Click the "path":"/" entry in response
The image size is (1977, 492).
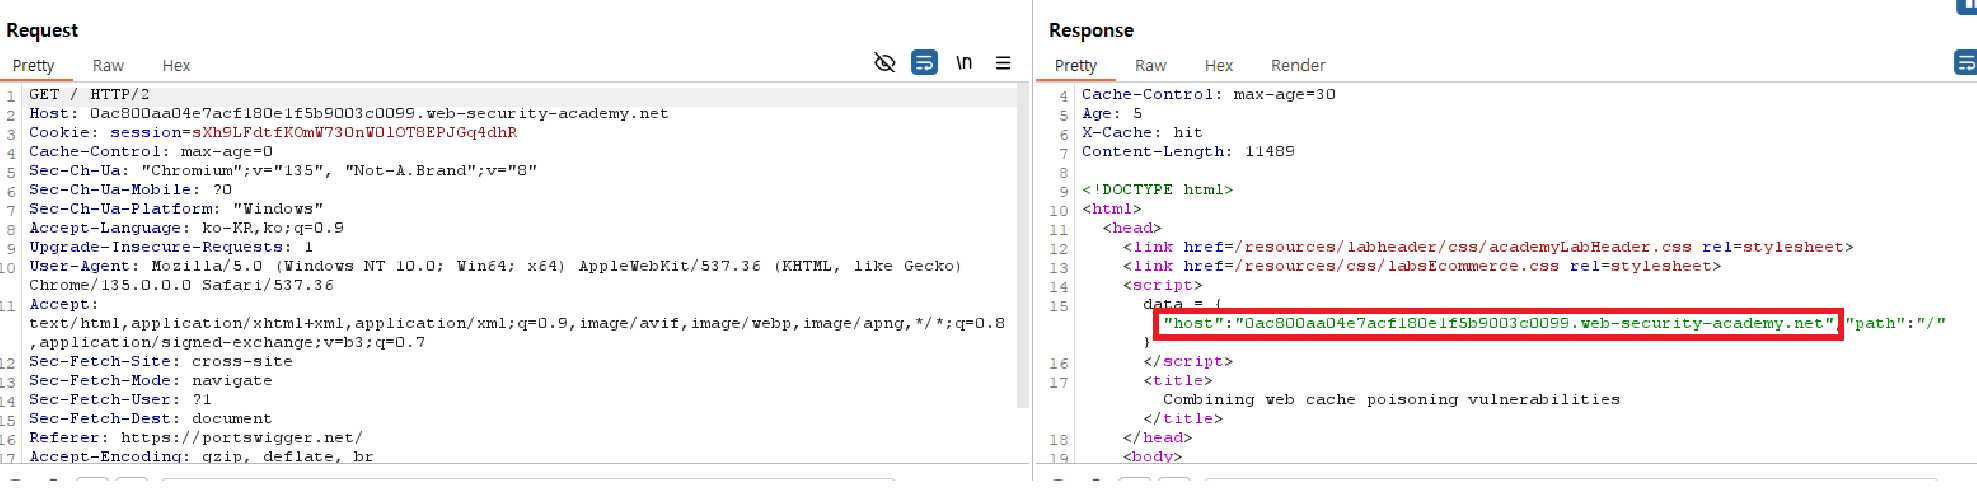tap(1895, 323)
